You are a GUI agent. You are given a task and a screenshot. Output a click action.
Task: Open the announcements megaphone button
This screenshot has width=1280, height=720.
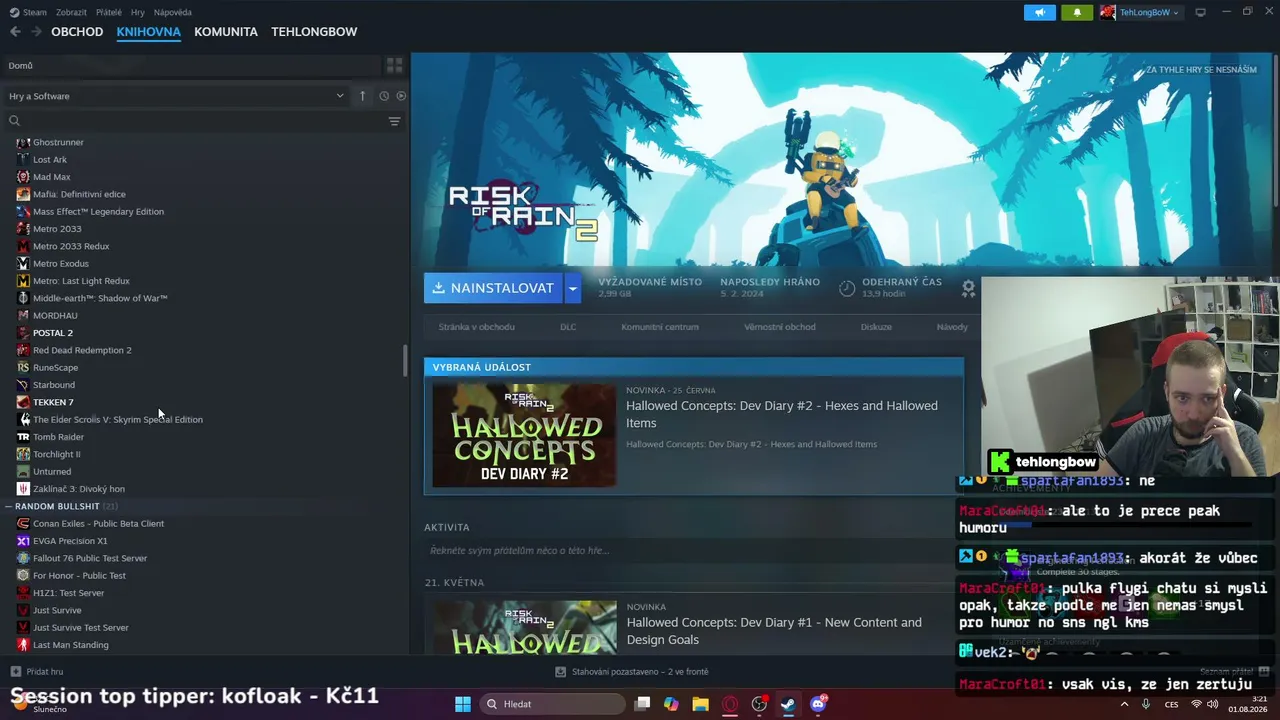(x=1040, y=12)
